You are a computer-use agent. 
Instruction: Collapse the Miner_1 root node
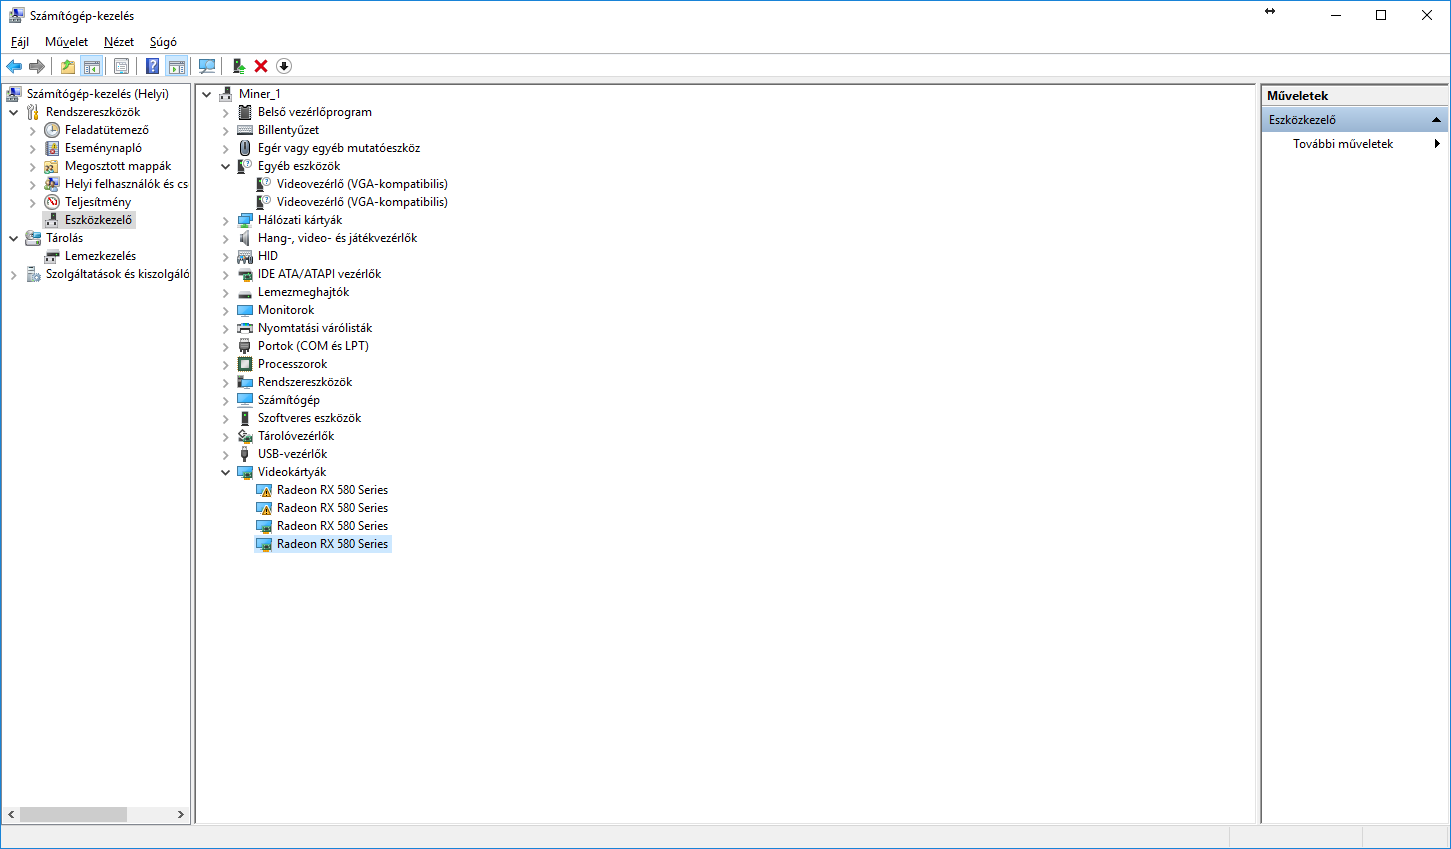point(207,94)
